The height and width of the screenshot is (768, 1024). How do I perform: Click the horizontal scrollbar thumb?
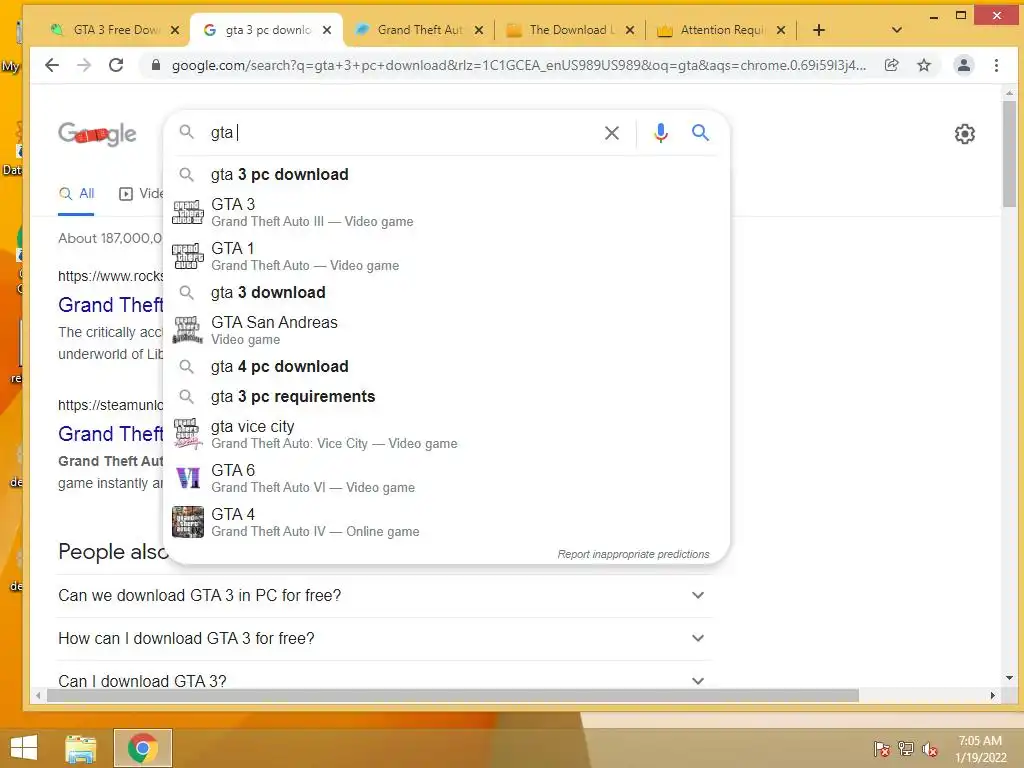(453, 696)
